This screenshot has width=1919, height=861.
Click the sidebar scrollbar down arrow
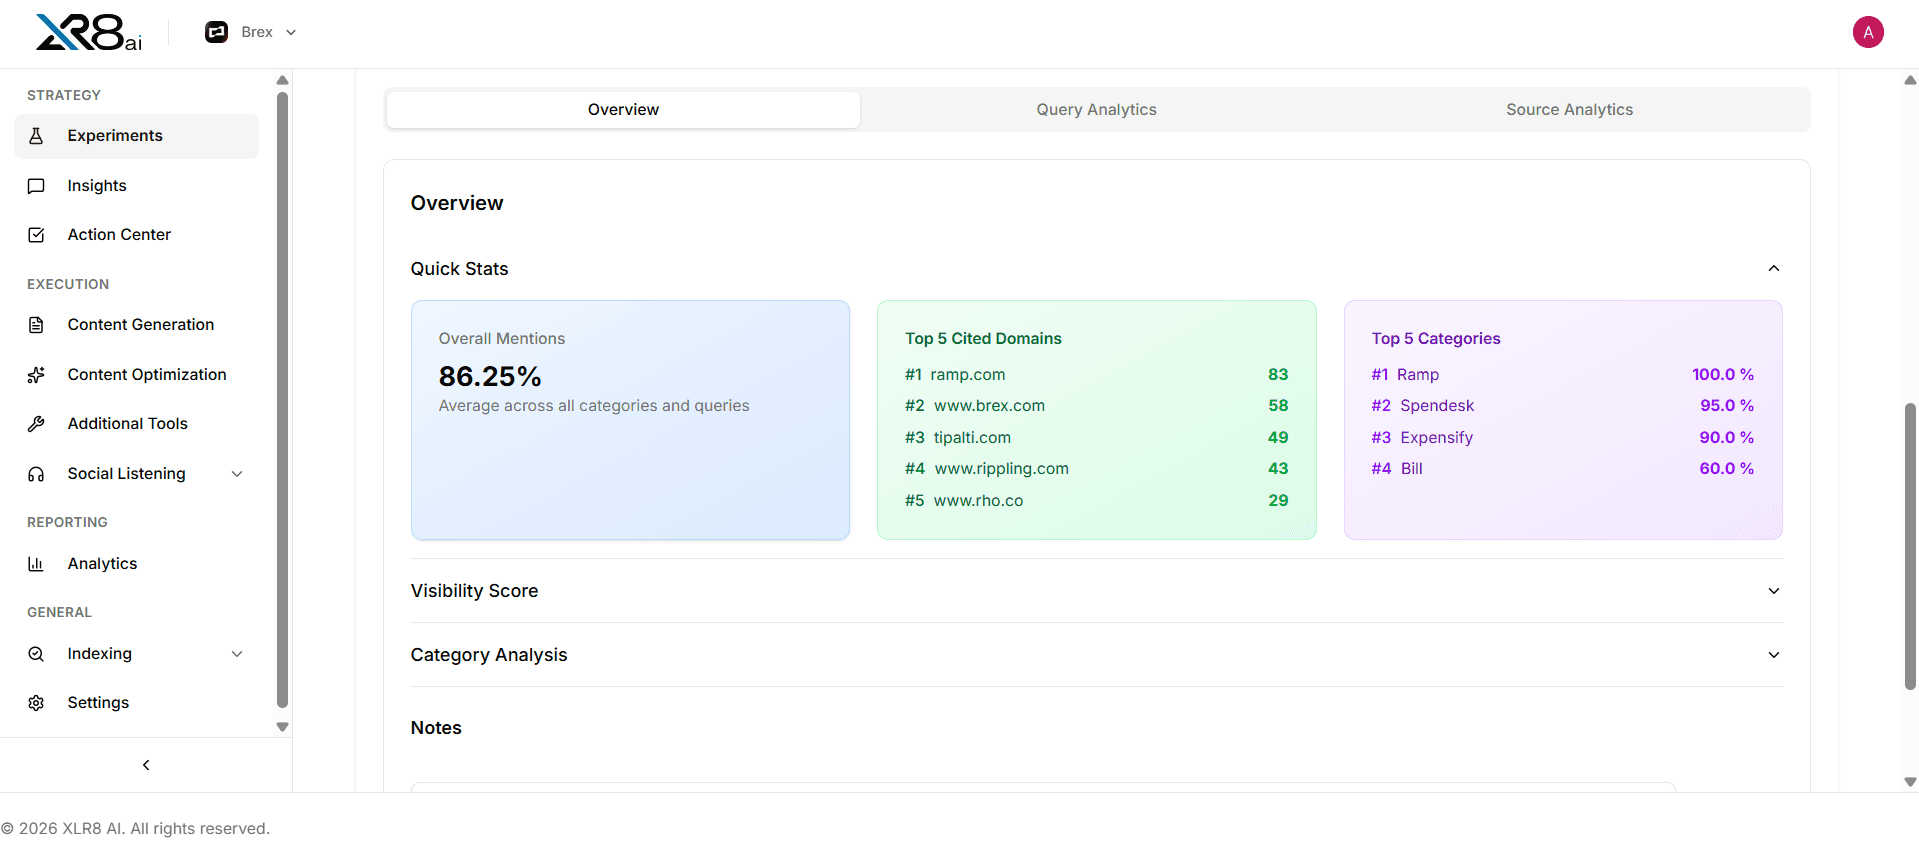click(282, 727)
